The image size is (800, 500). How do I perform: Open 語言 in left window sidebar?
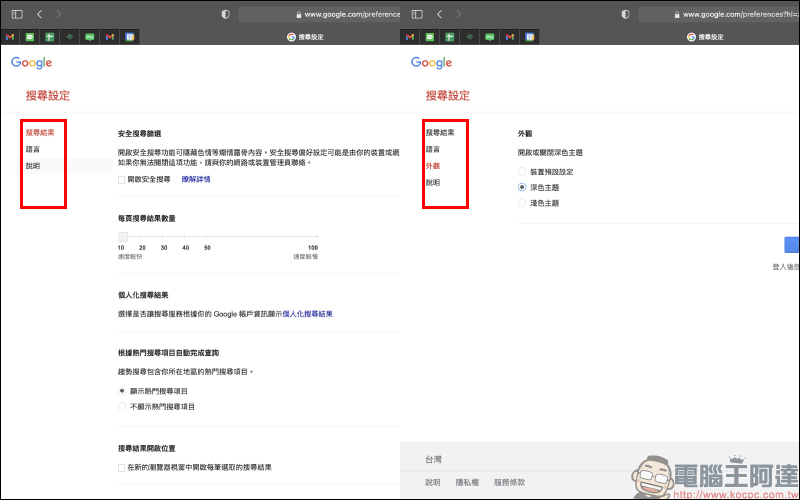(33, 149)
